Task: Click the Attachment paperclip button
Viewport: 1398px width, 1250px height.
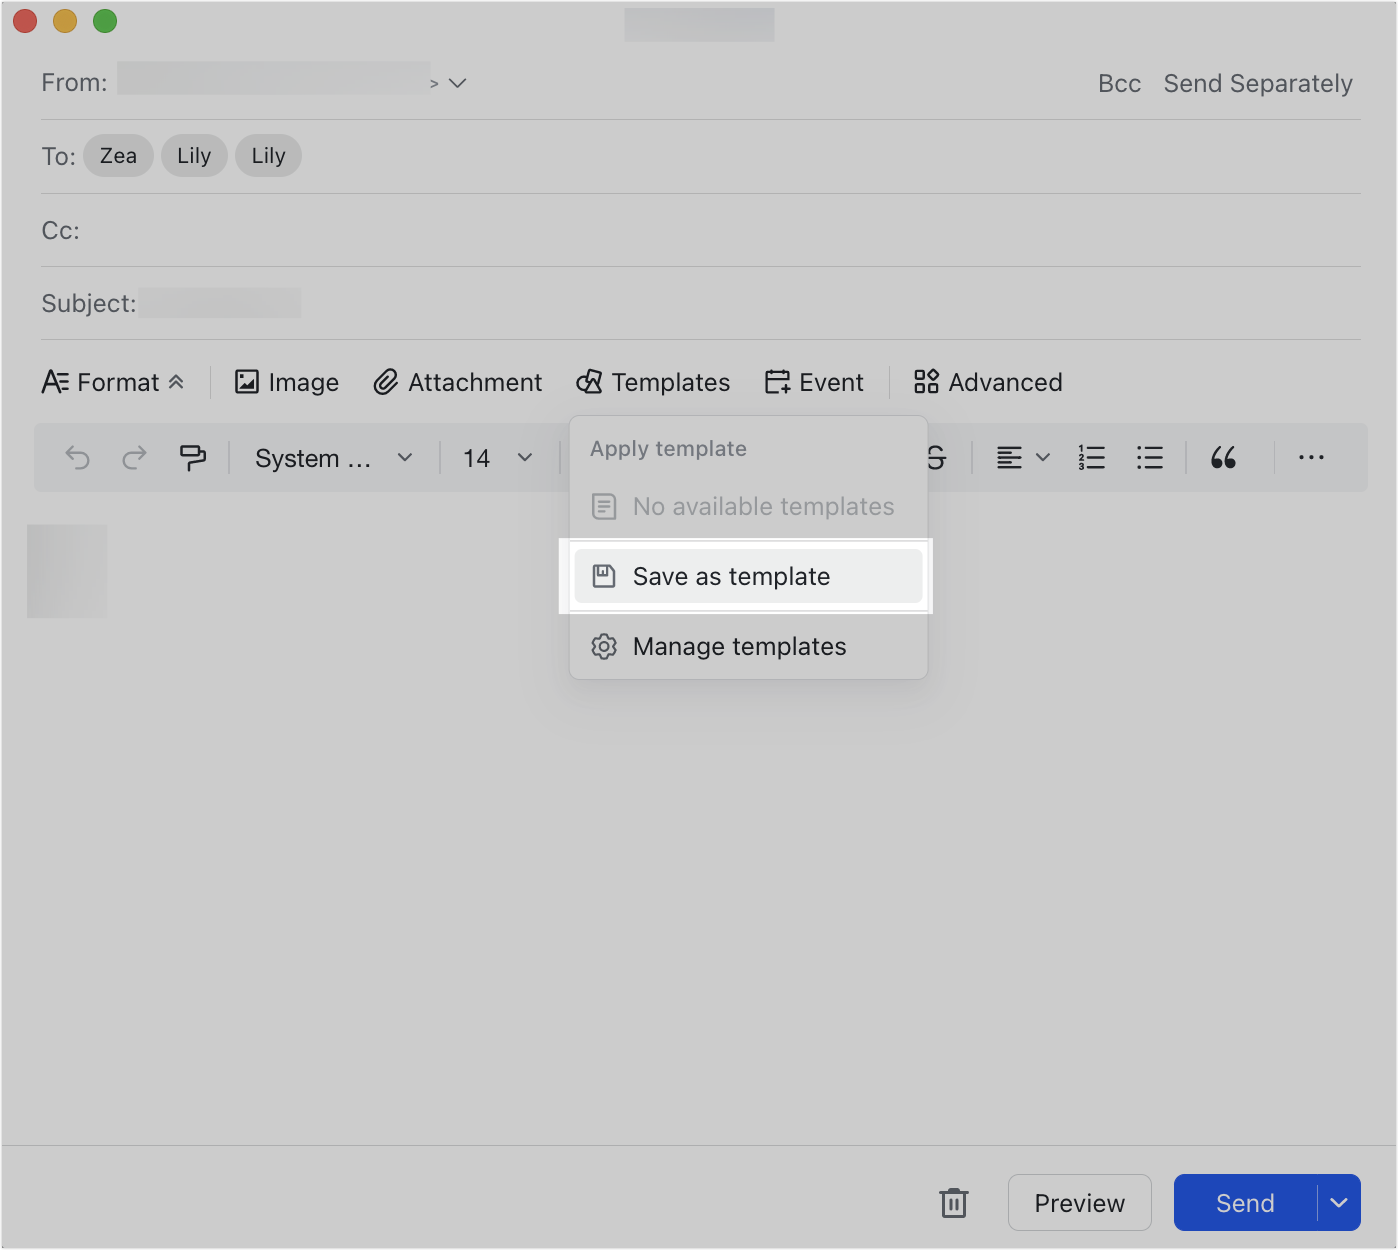Action: pos(458,383)
